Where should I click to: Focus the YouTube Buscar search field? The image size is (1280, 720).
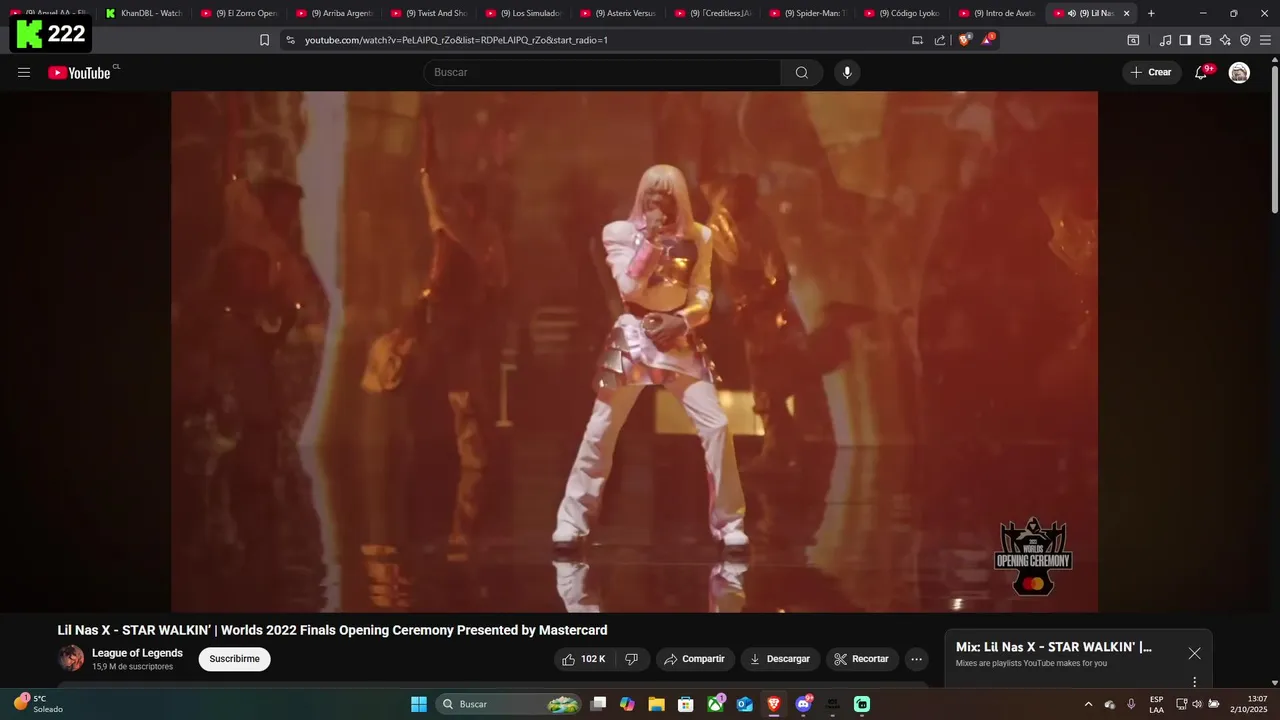602,72
